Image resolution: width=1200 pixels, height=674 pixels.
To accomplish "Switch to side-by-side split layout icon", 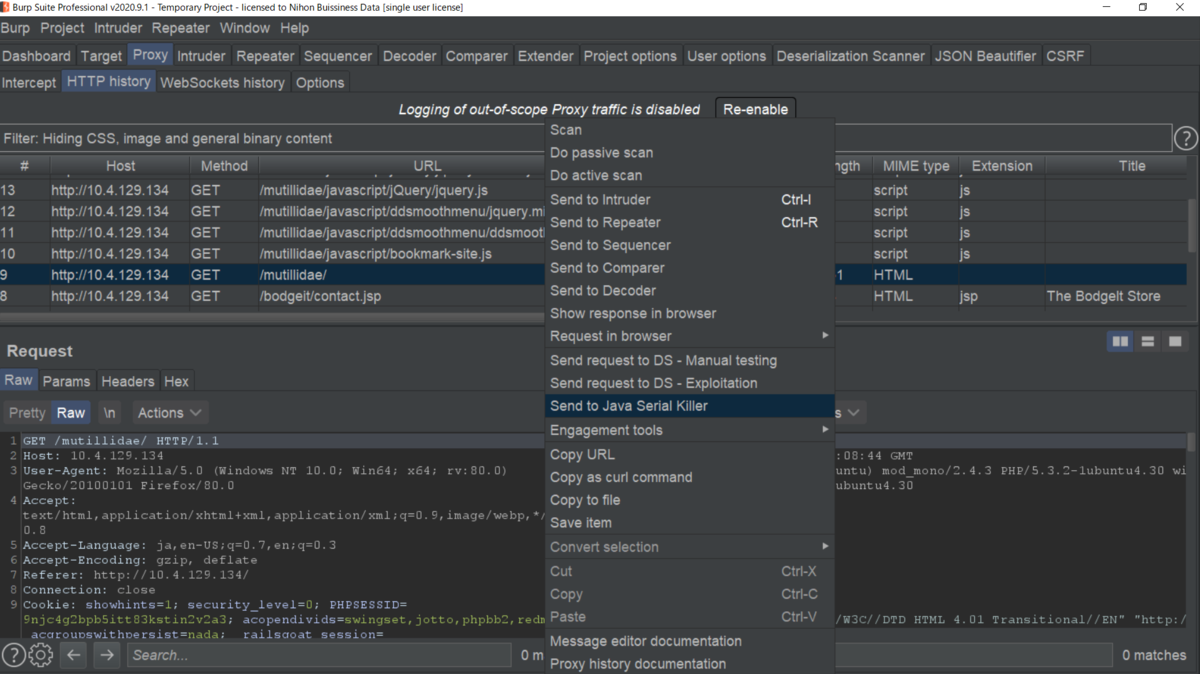I will pyautogui.click(x=1120, y=342).
